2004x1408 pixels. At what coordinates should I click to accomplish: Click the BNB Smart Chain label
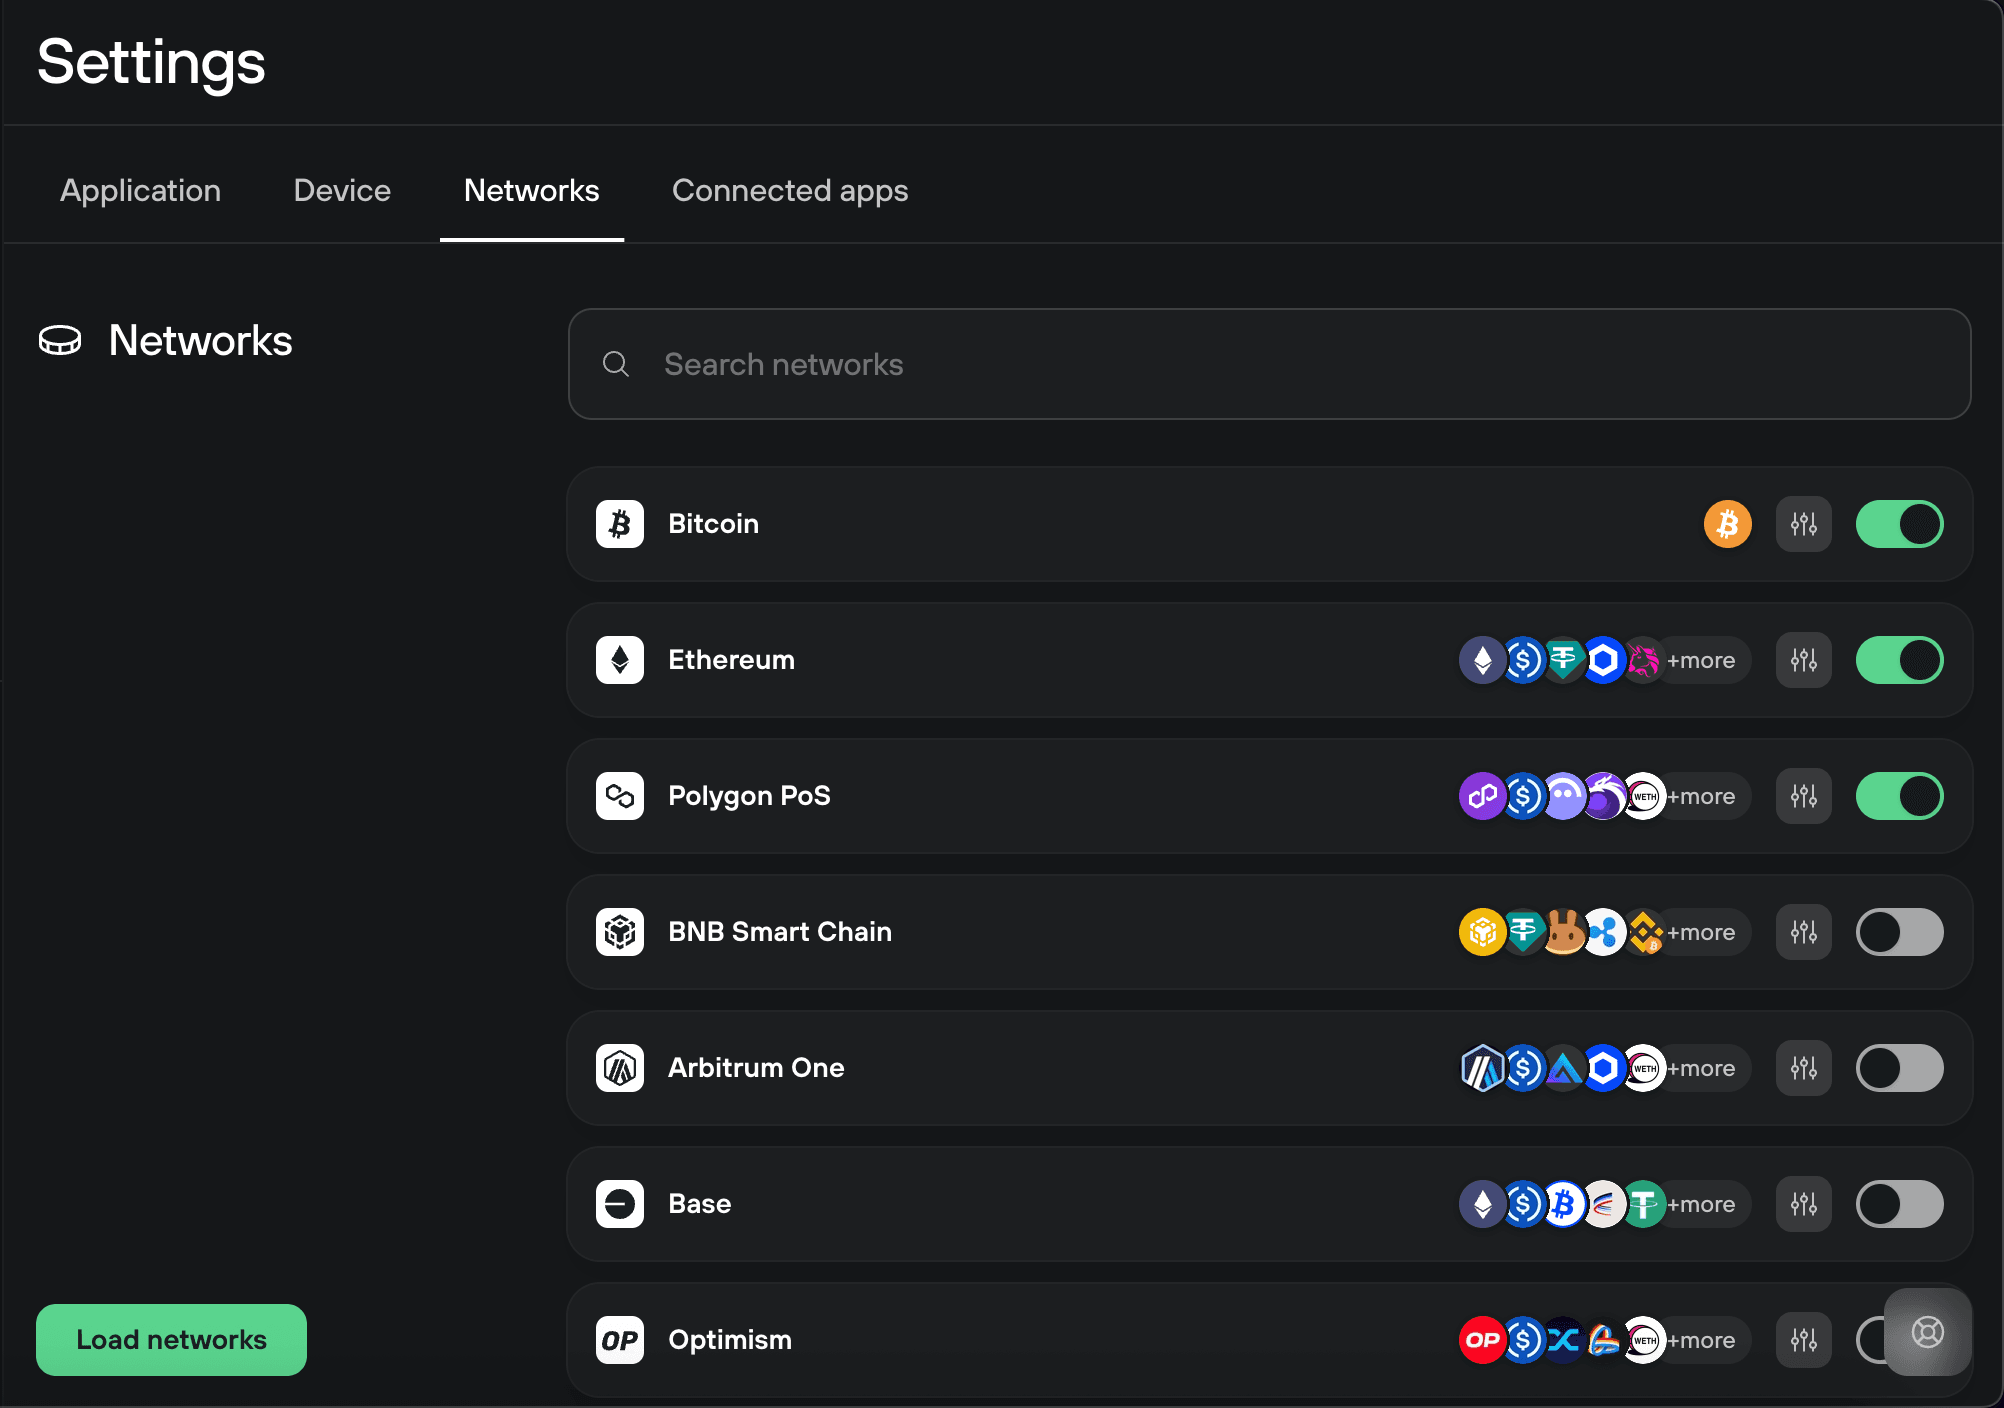point(780,932)
